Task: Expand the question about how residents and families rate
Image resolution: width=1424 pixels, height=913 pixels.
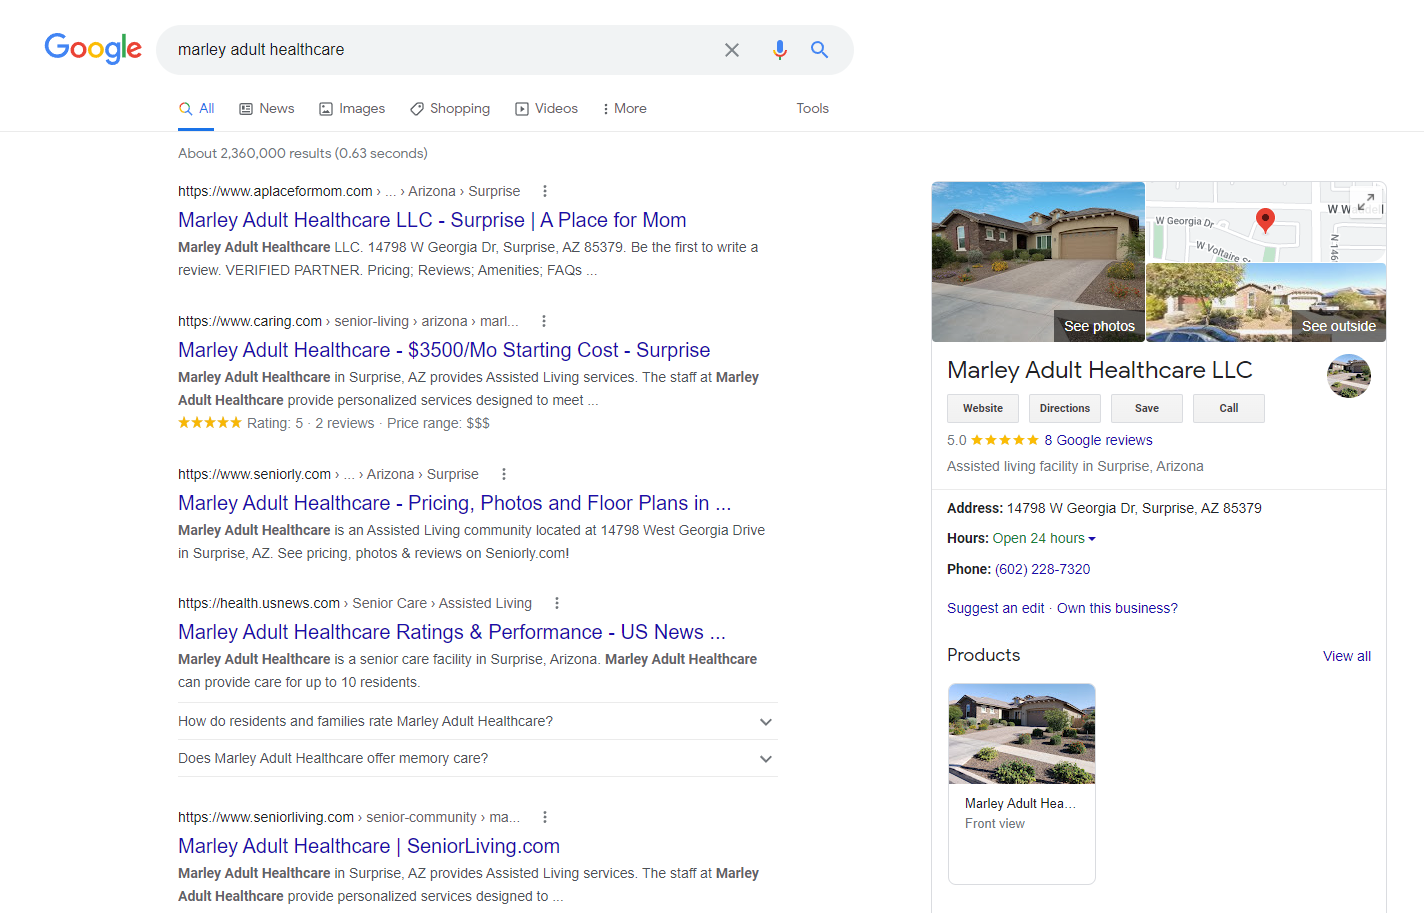Action: (478, 721)
